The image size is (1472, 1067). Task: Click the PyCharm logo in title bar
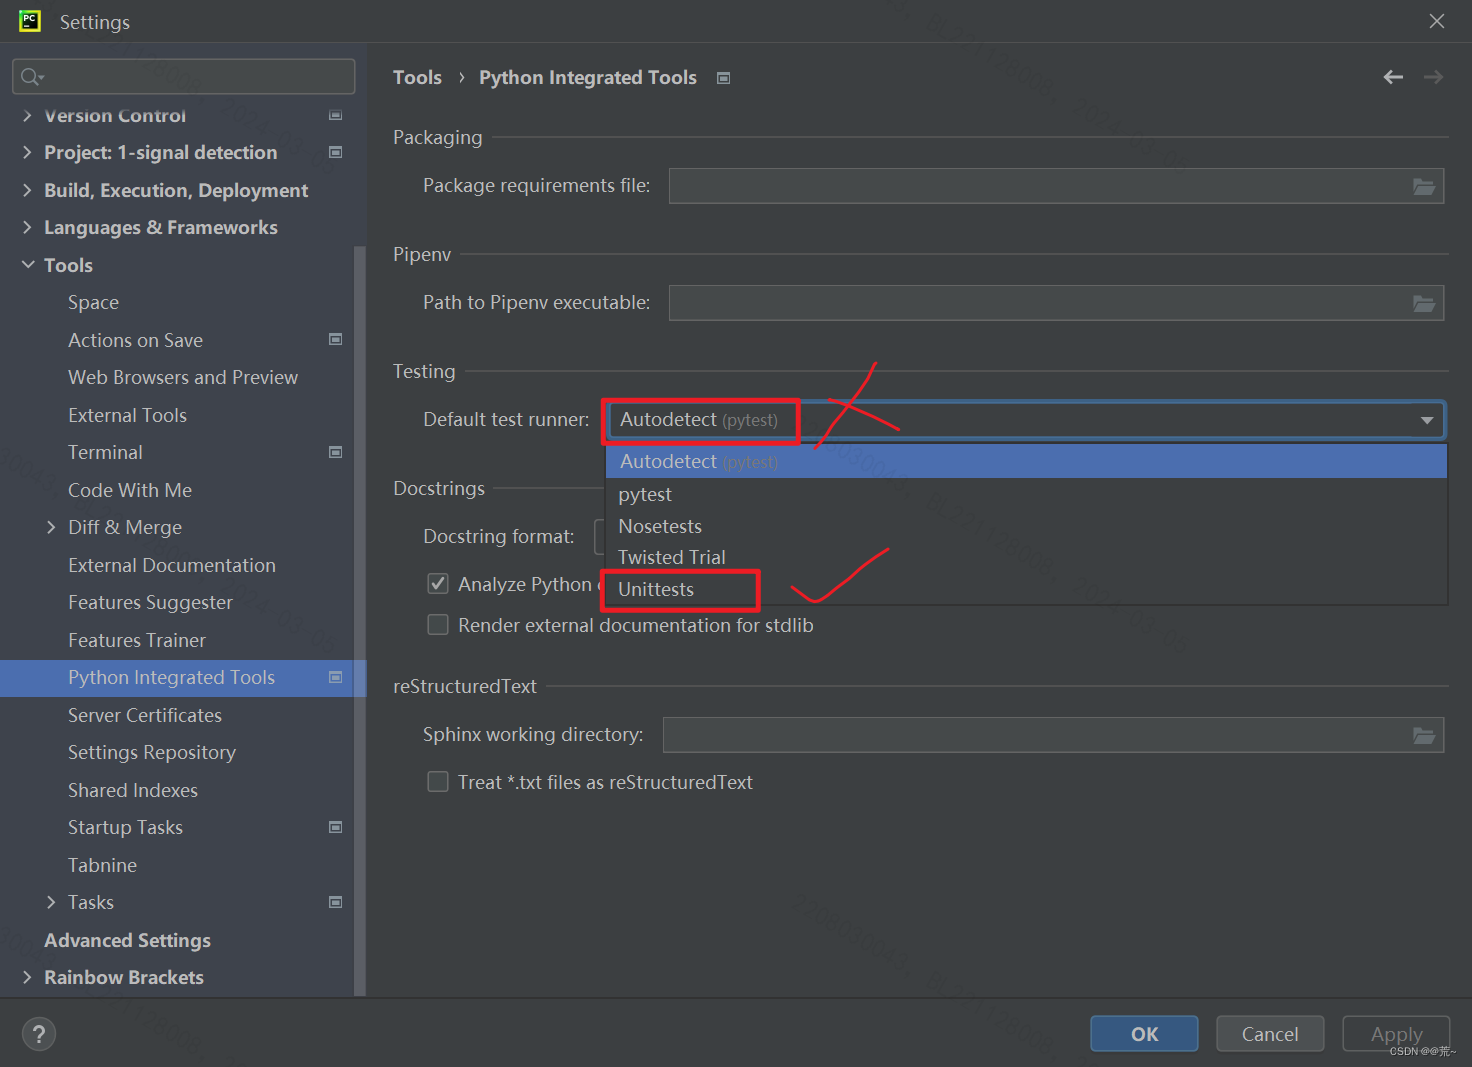pyautogui.click(x=30, y=21)
